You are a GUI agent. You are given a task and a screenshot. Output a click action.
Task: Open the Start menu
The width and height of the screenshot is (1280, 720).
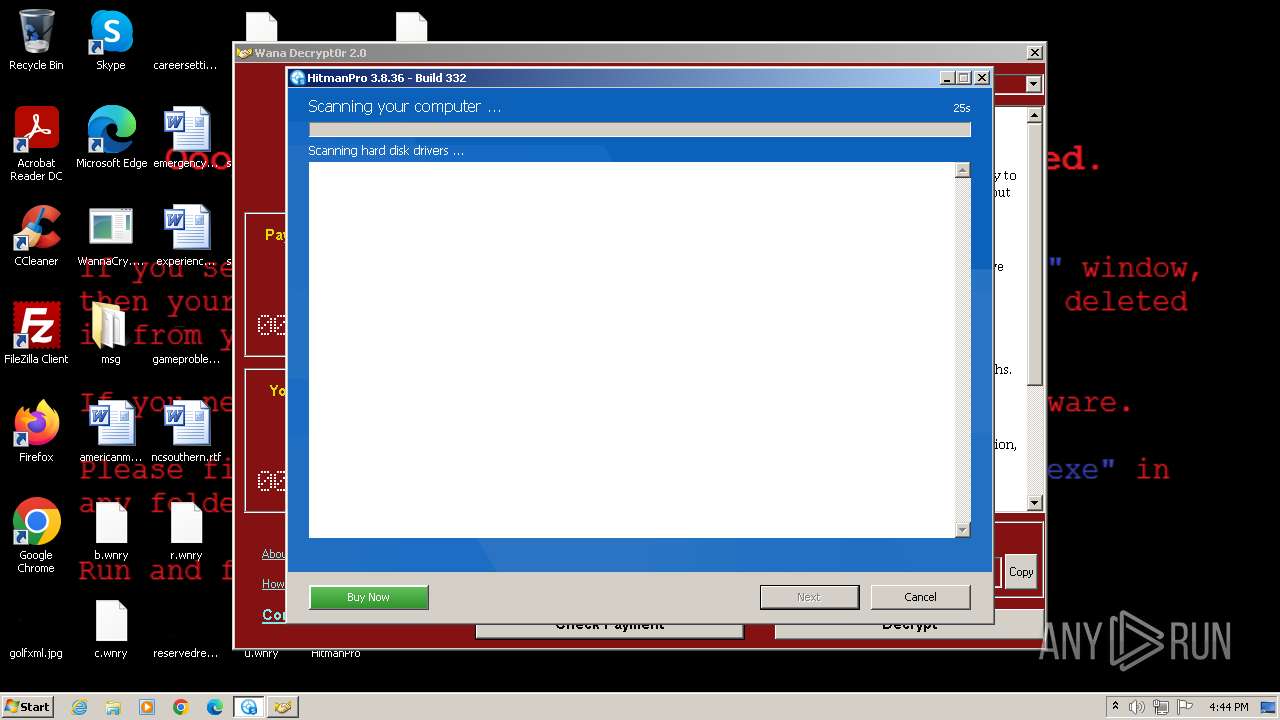tap(28, 707)
